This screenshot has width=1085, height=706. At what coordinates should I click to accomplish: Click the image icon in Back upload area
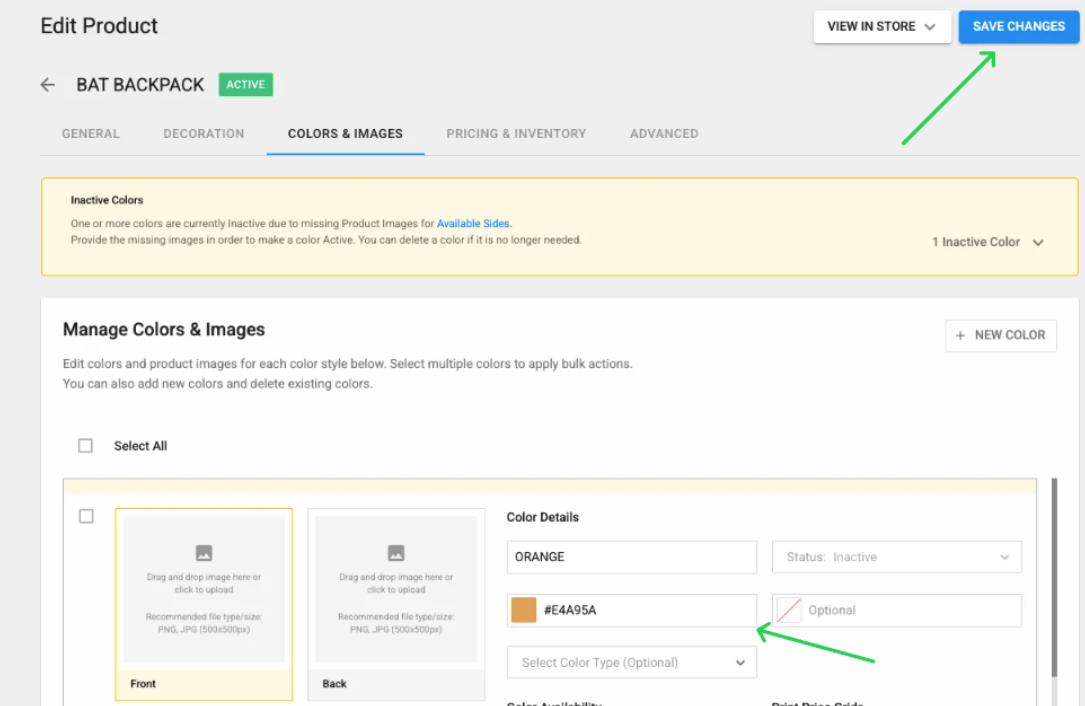pos(396,553)
